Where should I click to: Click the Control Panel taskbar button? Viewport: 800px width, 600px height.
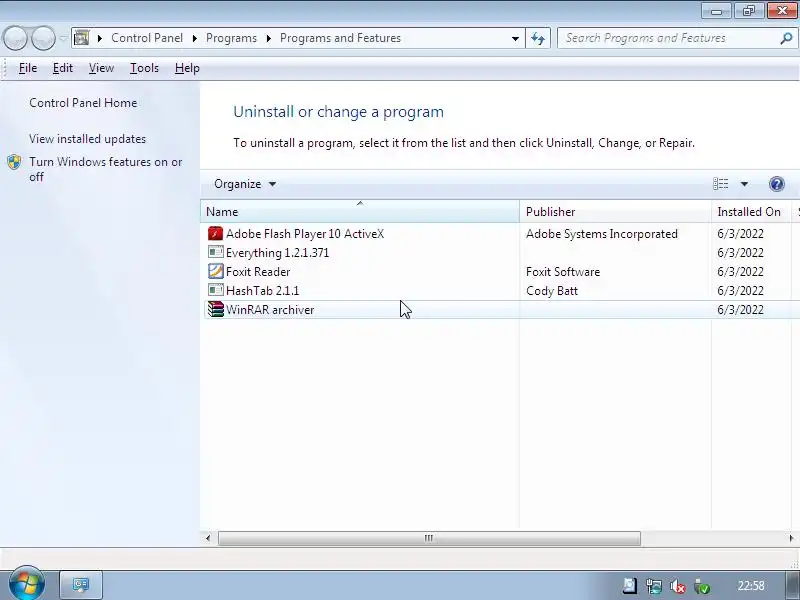click(81, 585)
